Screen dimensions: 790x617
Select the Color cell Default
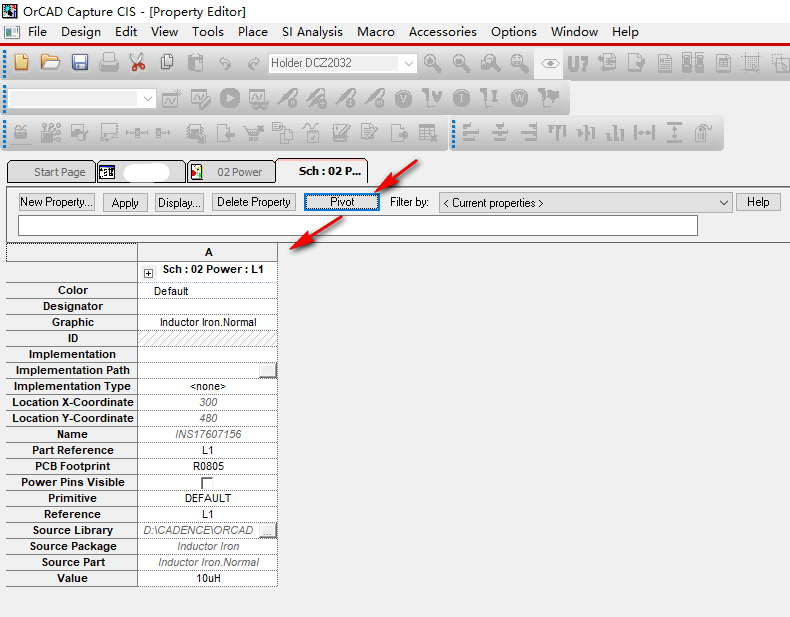pos(208,291)
